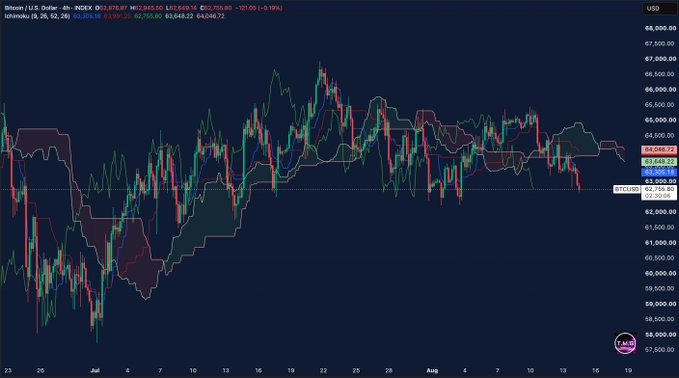Click the -121.05 (-0.19%) change value

coord(259,8)
